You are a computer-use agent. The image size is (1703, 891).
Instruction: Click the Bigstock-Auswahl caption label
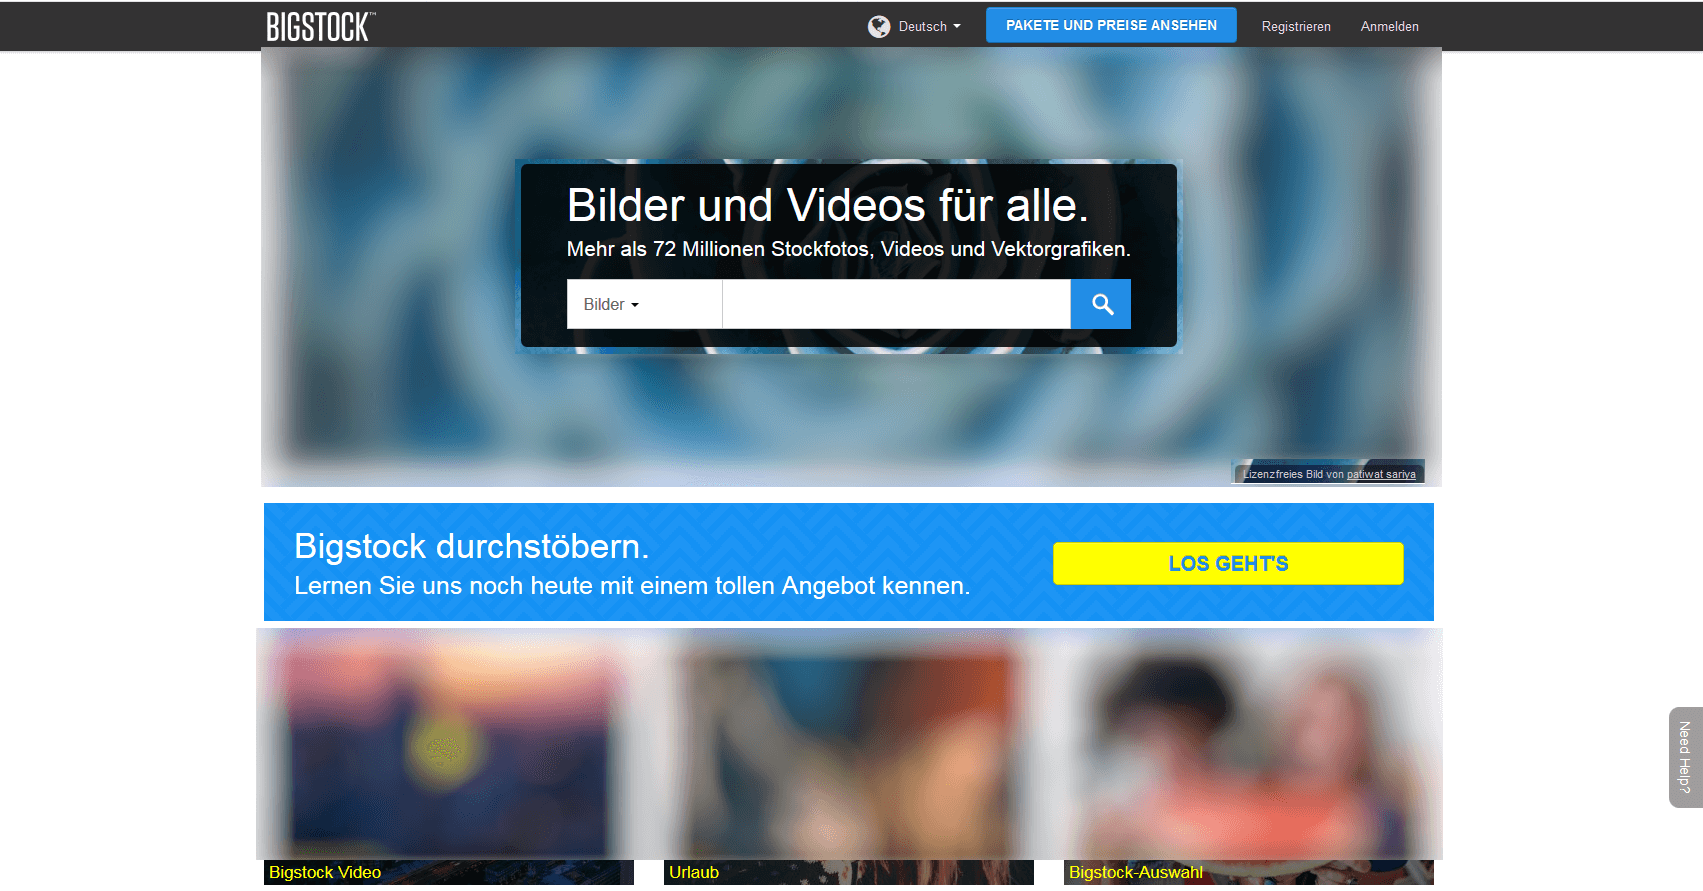(1136, 872)
